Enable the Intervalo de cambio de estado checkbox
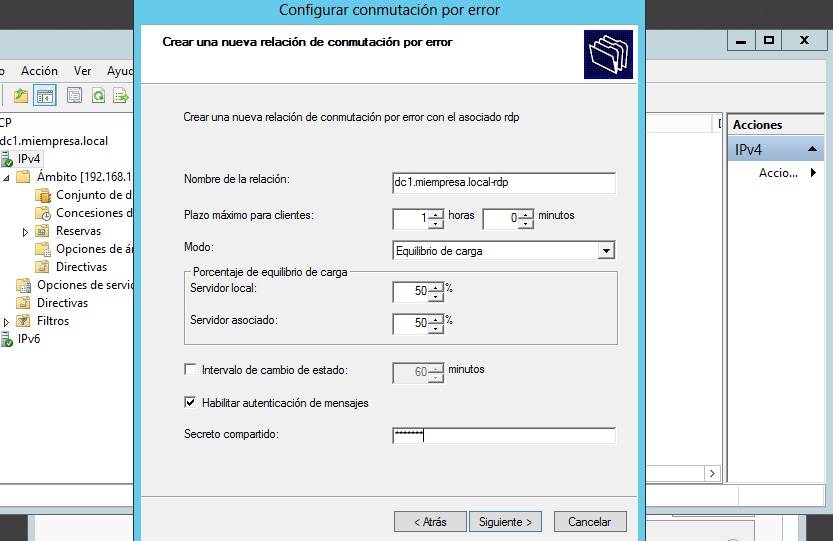833x541 pixels. click(x=191, y=370)
